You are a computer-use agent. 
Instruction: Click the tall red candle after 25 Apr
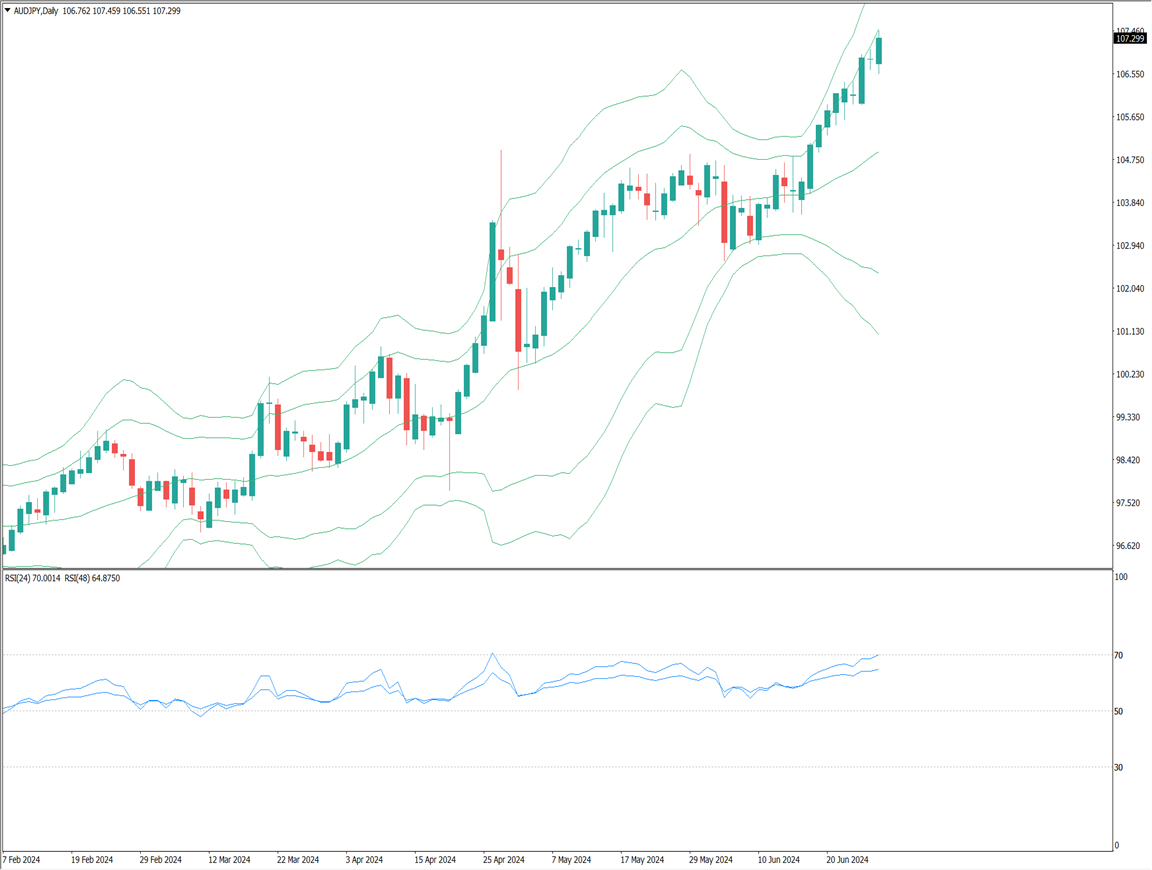[518, 320]
